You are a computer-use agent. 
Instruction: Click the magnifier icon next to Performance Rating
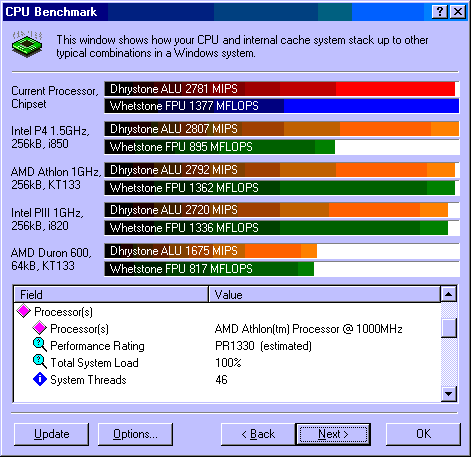pyautogui.click(x=40, y=345)
